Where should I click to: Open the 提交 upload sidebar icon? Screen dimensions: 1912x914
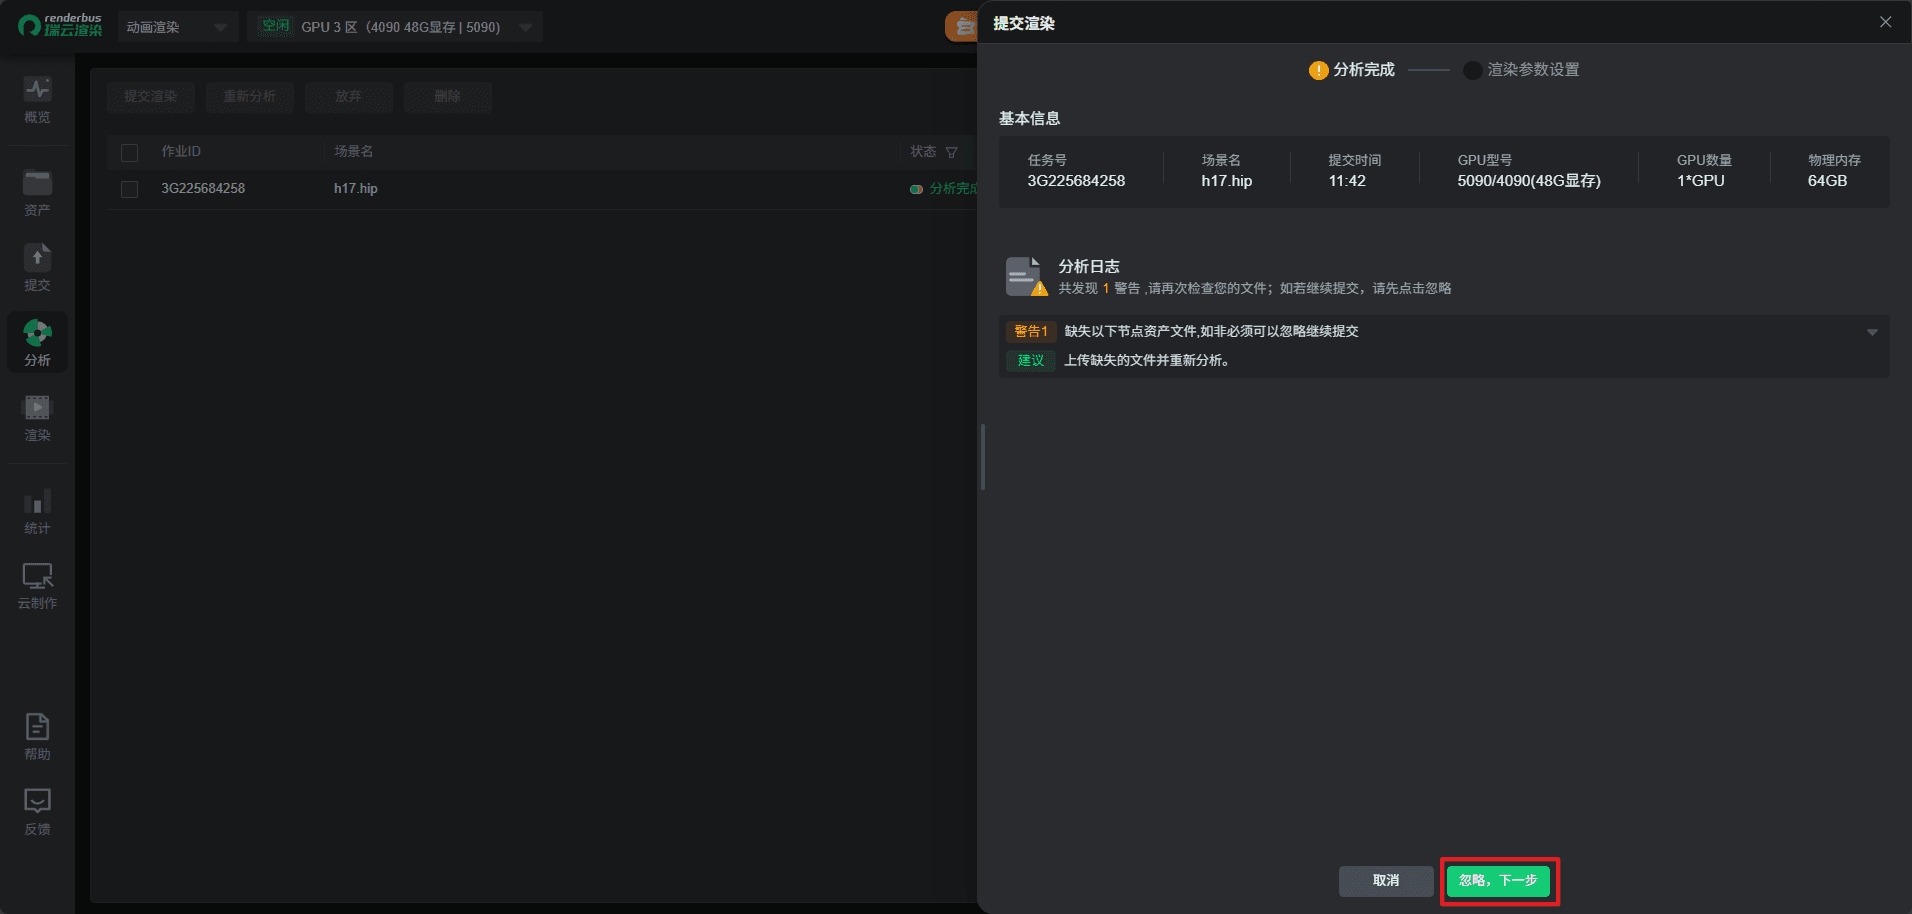pos(37,267)
